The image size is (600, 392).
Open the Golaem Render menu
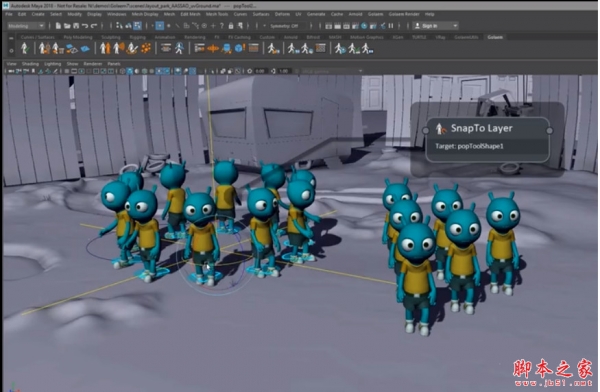tap(404, 14)
